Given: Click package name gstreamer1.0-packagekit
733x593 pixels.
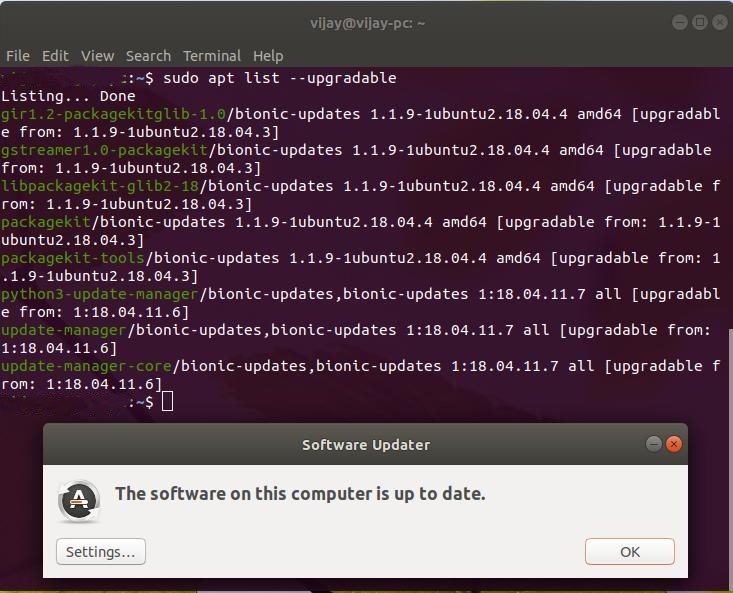Looking at the screenshot, I should point(105,150).
